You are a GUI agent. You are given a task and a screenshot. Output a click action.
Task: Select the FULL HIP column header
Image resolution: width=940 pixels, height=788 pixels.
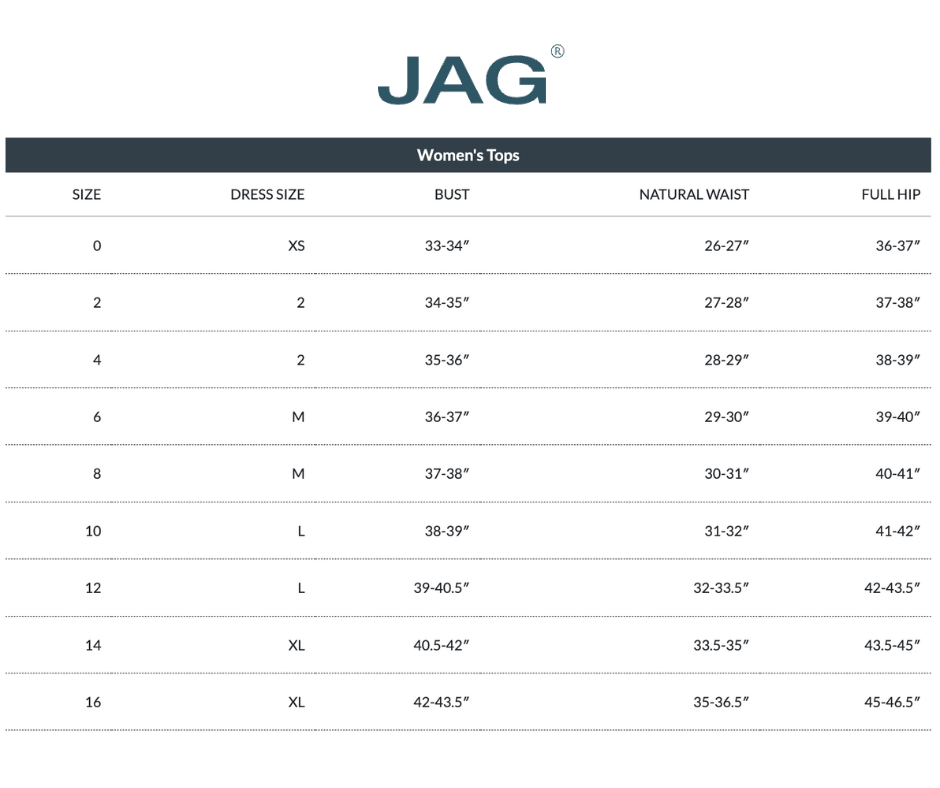coord(890,195)
